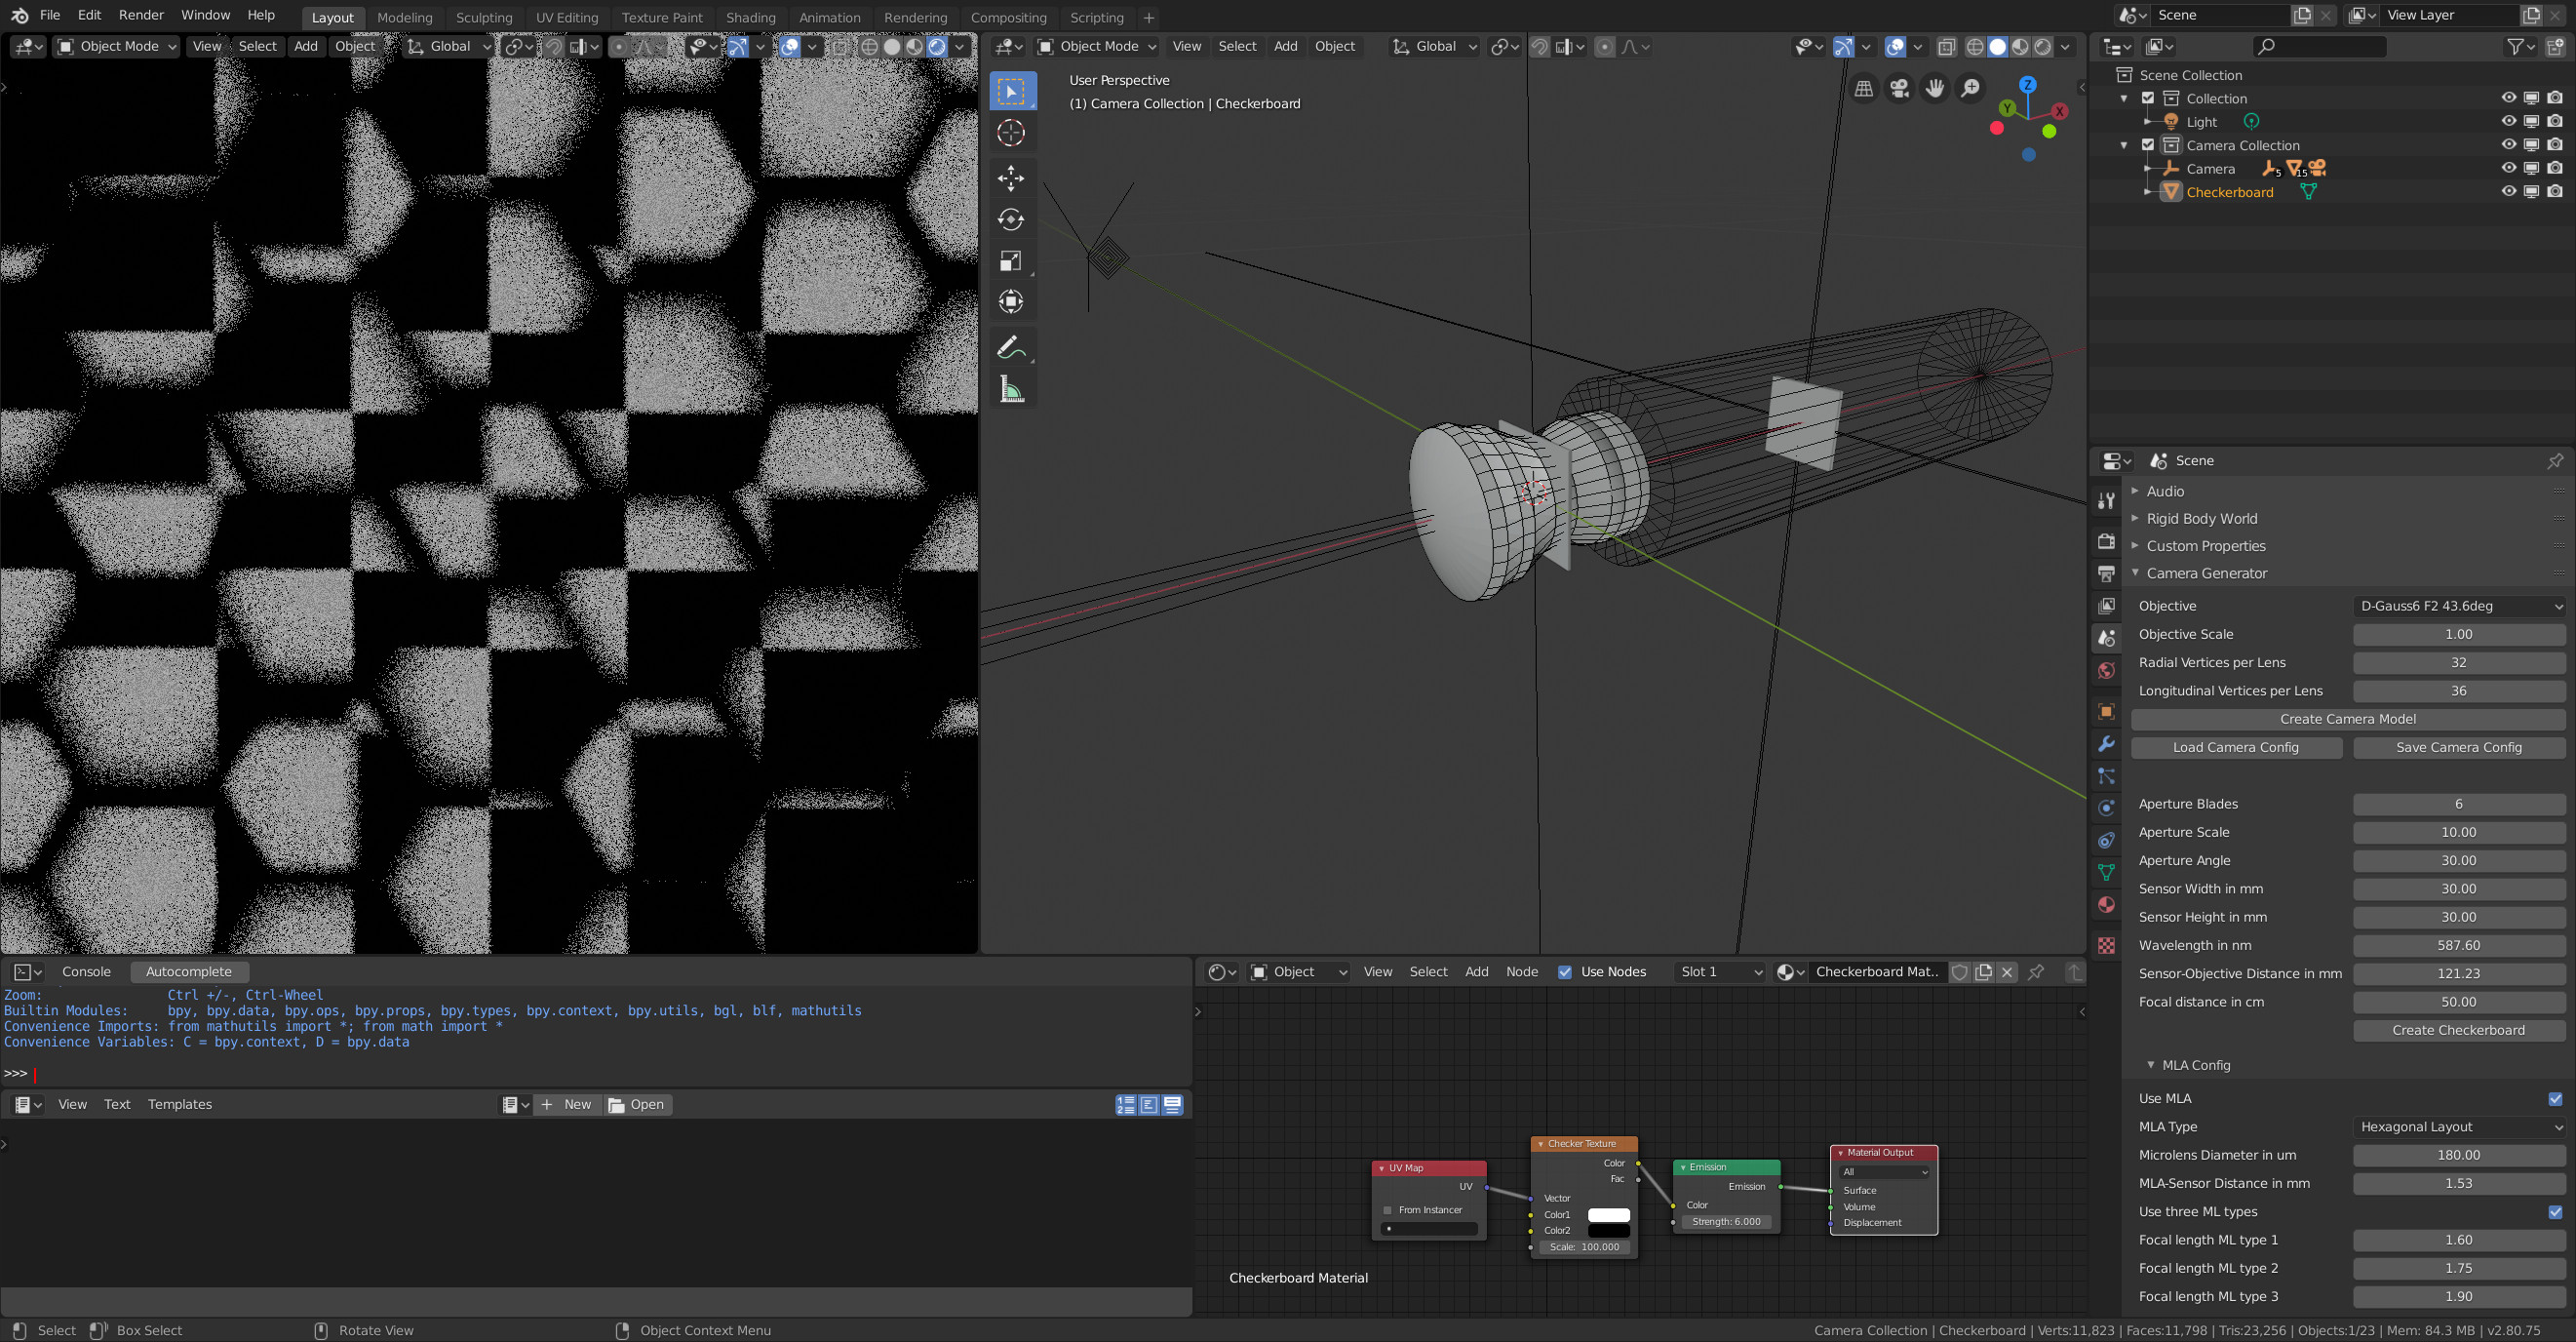This screenshot has height=1342, width=2576.
Task: Select the Rotate tool
Action: [1011, 219]
